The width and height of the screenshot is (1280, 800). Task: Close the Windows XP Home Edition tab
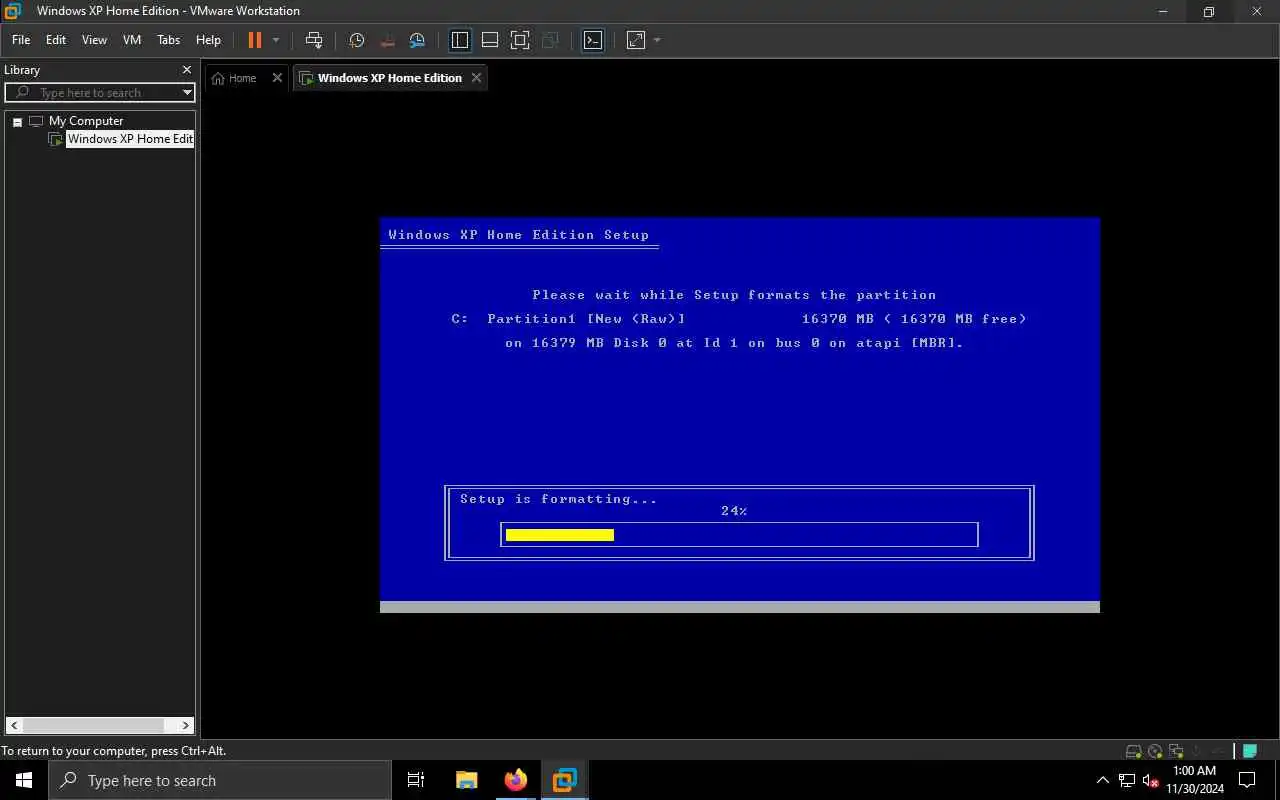[x=476, y=78]
